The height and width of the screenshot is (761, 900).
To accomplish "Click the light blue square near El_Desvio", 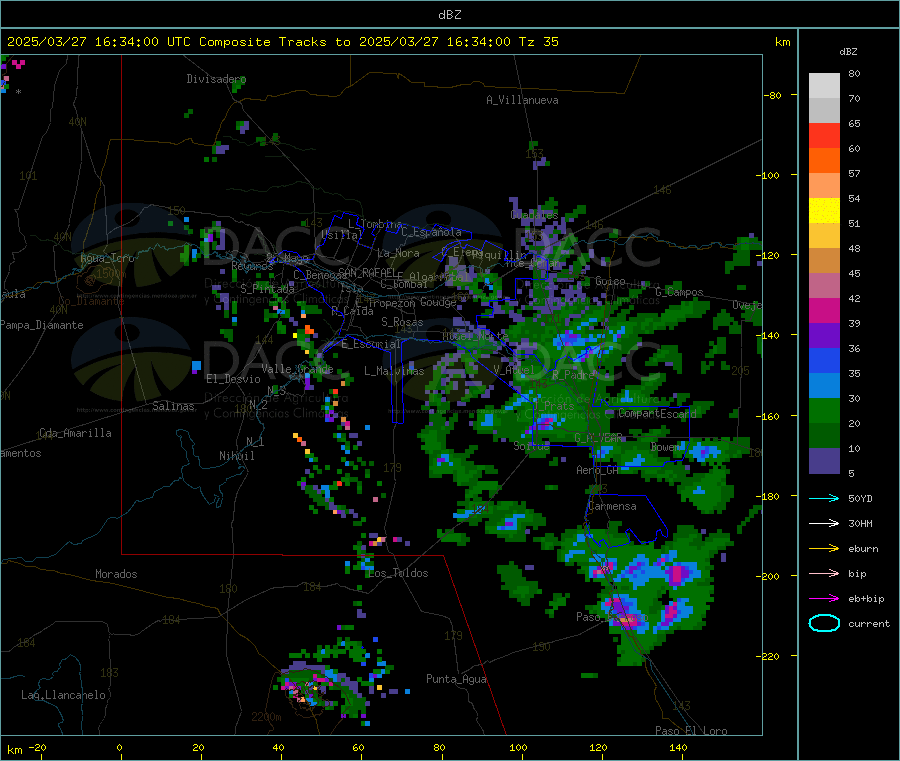I will [x=196, y=365].
